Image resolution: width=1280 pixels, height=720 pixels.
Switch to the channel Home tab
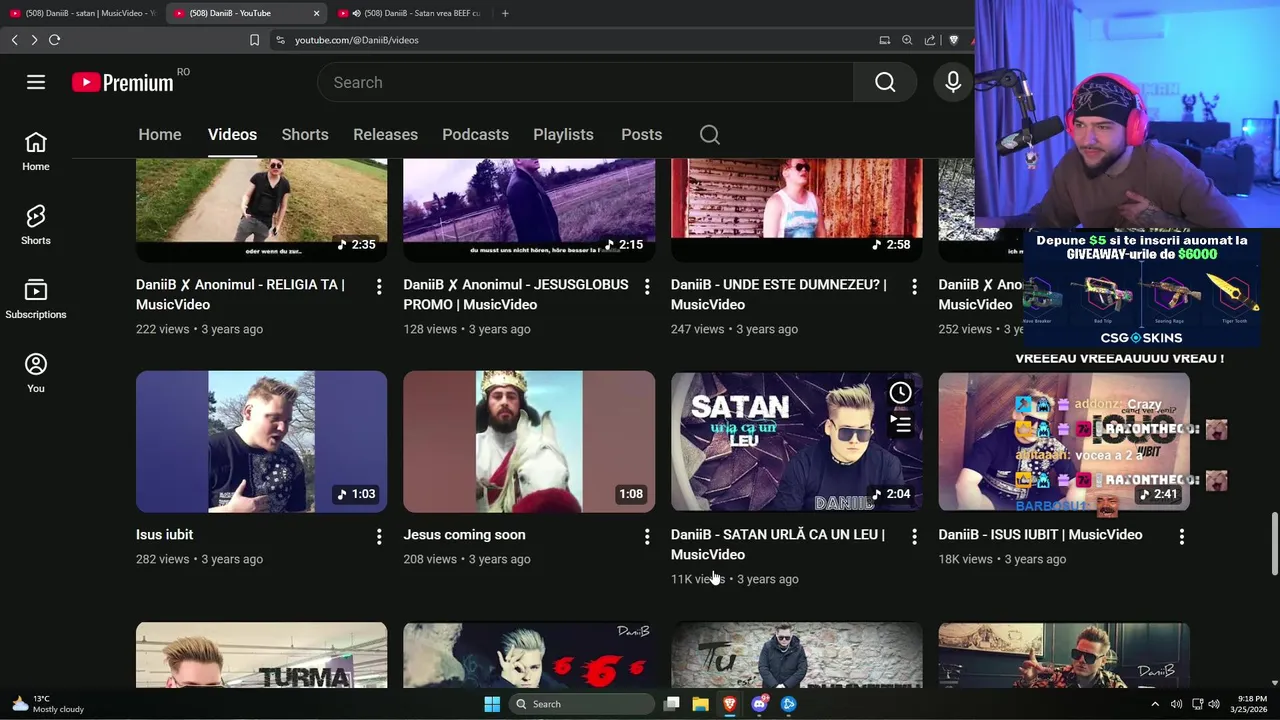coord(160,135)
